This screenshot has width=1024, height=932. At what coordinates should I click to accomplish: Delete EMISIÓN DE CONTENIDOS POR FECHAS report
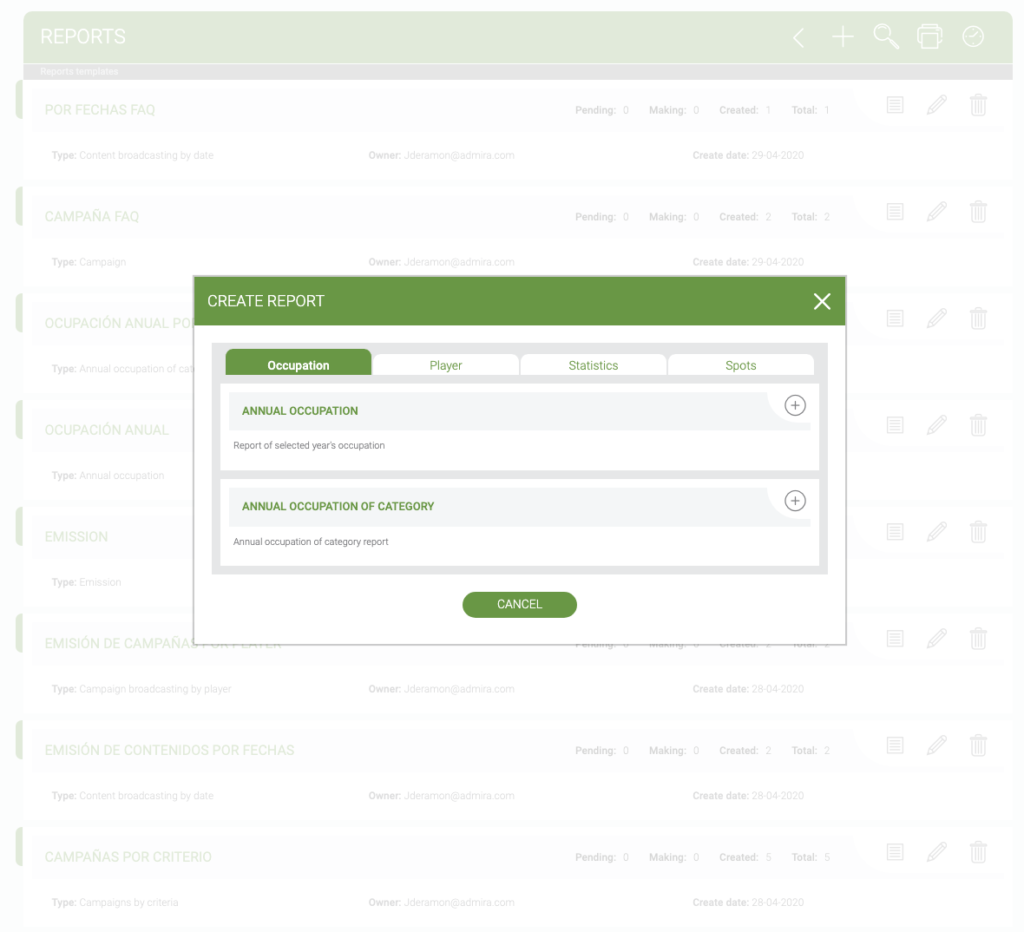coord(978,745)
